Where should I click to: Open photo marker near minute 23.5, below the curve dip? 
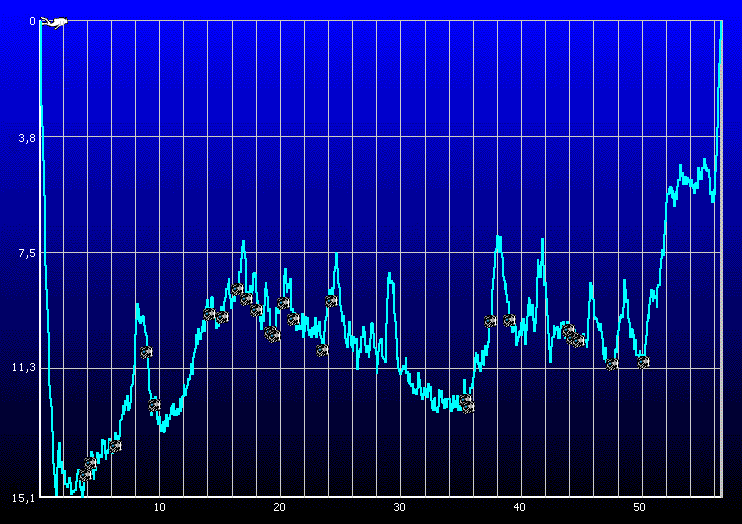(x=322, y=350)
